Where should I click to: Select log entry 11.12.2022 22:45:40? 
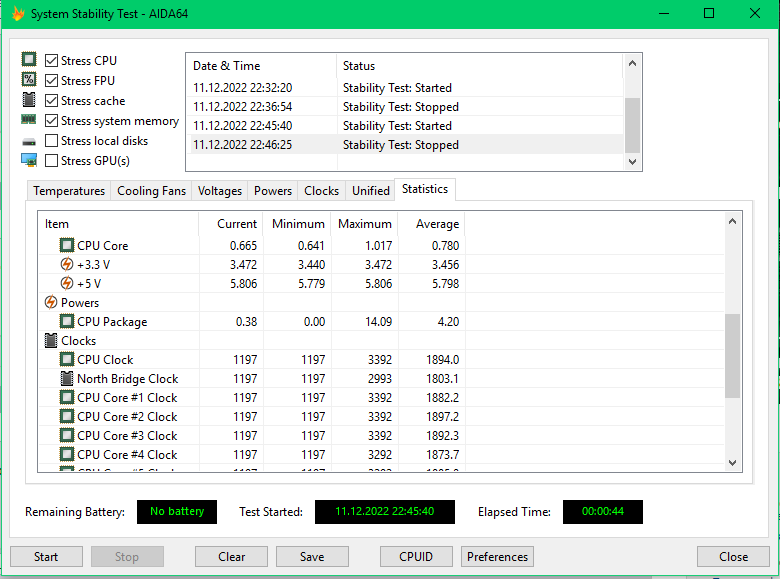405,125
